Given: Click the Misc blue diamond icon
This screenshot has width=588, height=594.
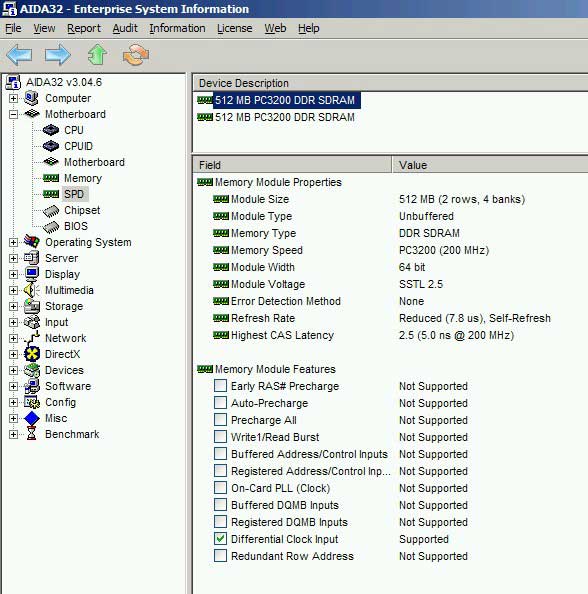Looking at the screenshot, I should tap(31, 418).
